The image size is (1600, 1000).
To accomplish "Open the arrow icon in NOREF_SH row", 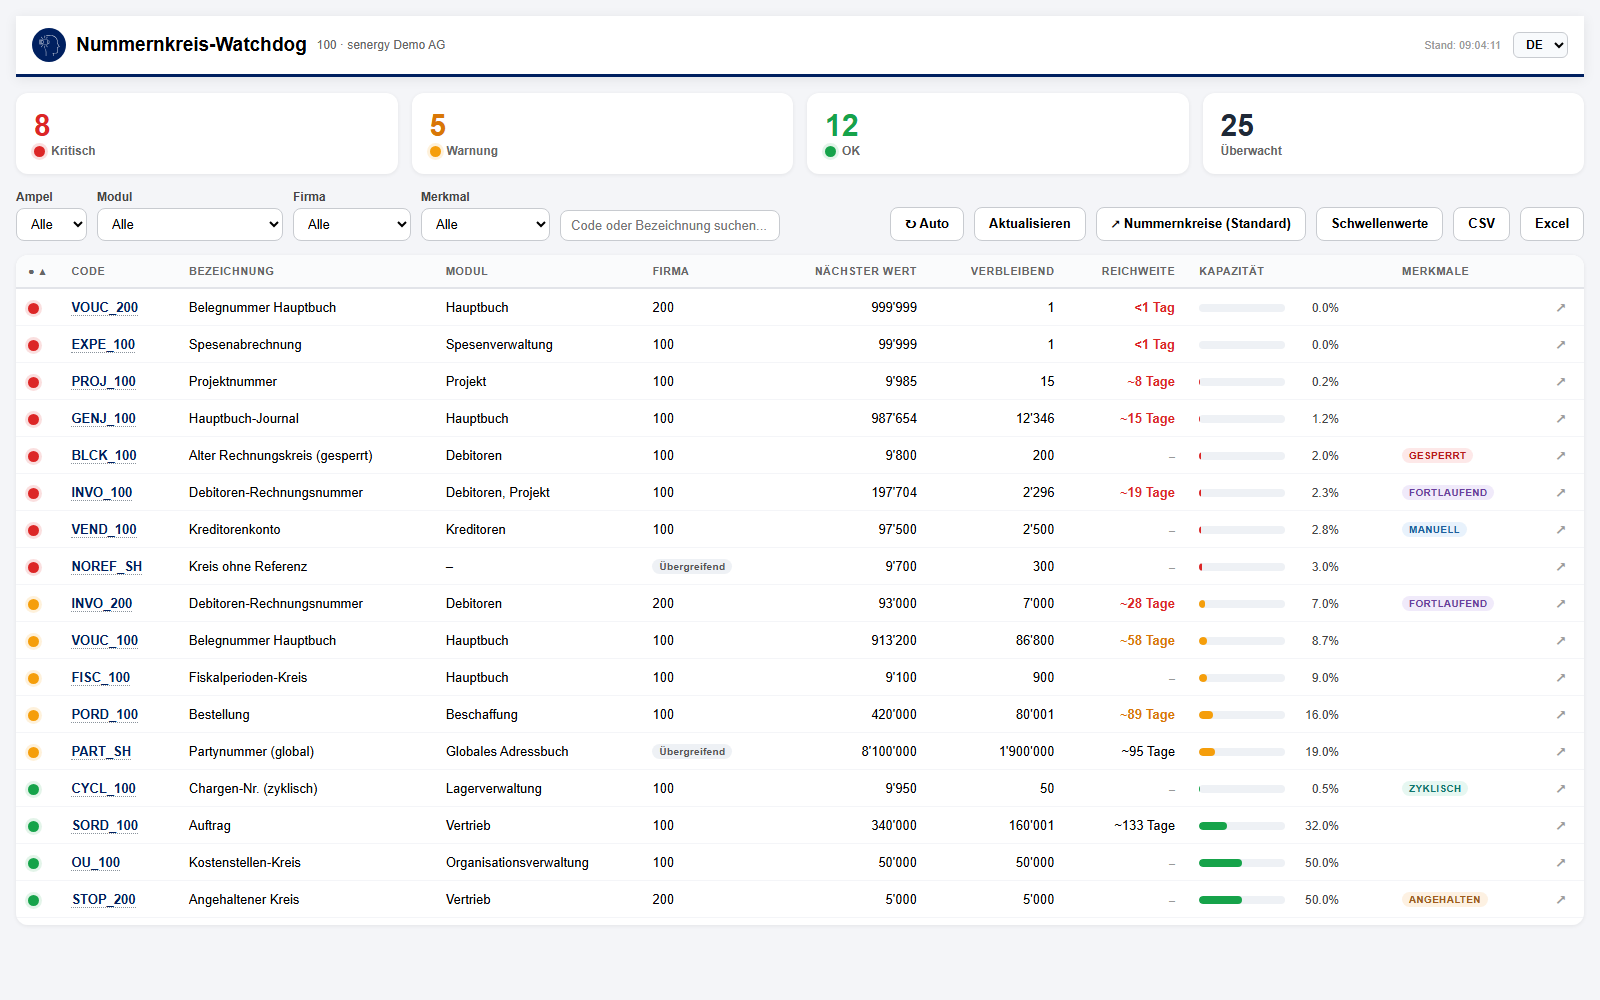I will (1560, 567).
